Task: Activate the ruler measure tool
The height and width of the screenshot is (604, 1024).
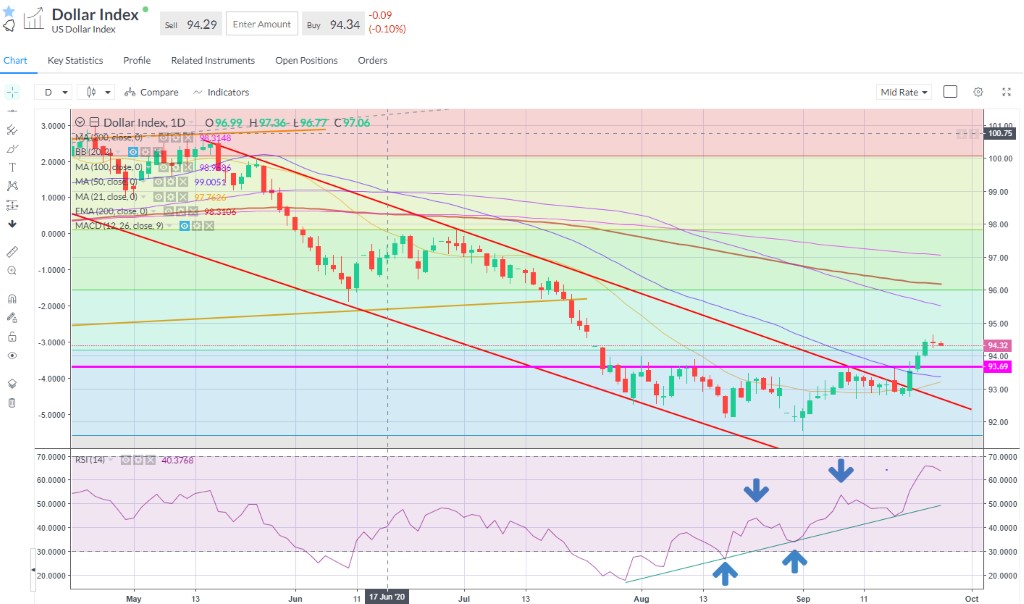Action: [12, 252]
